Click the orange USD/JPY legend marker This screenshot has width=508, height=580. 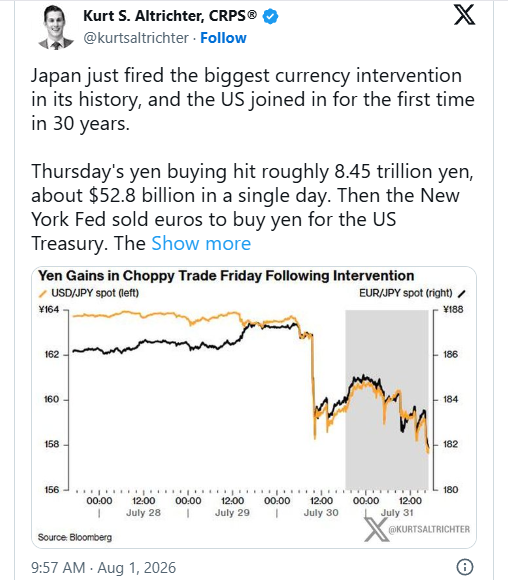click(43, 294)
